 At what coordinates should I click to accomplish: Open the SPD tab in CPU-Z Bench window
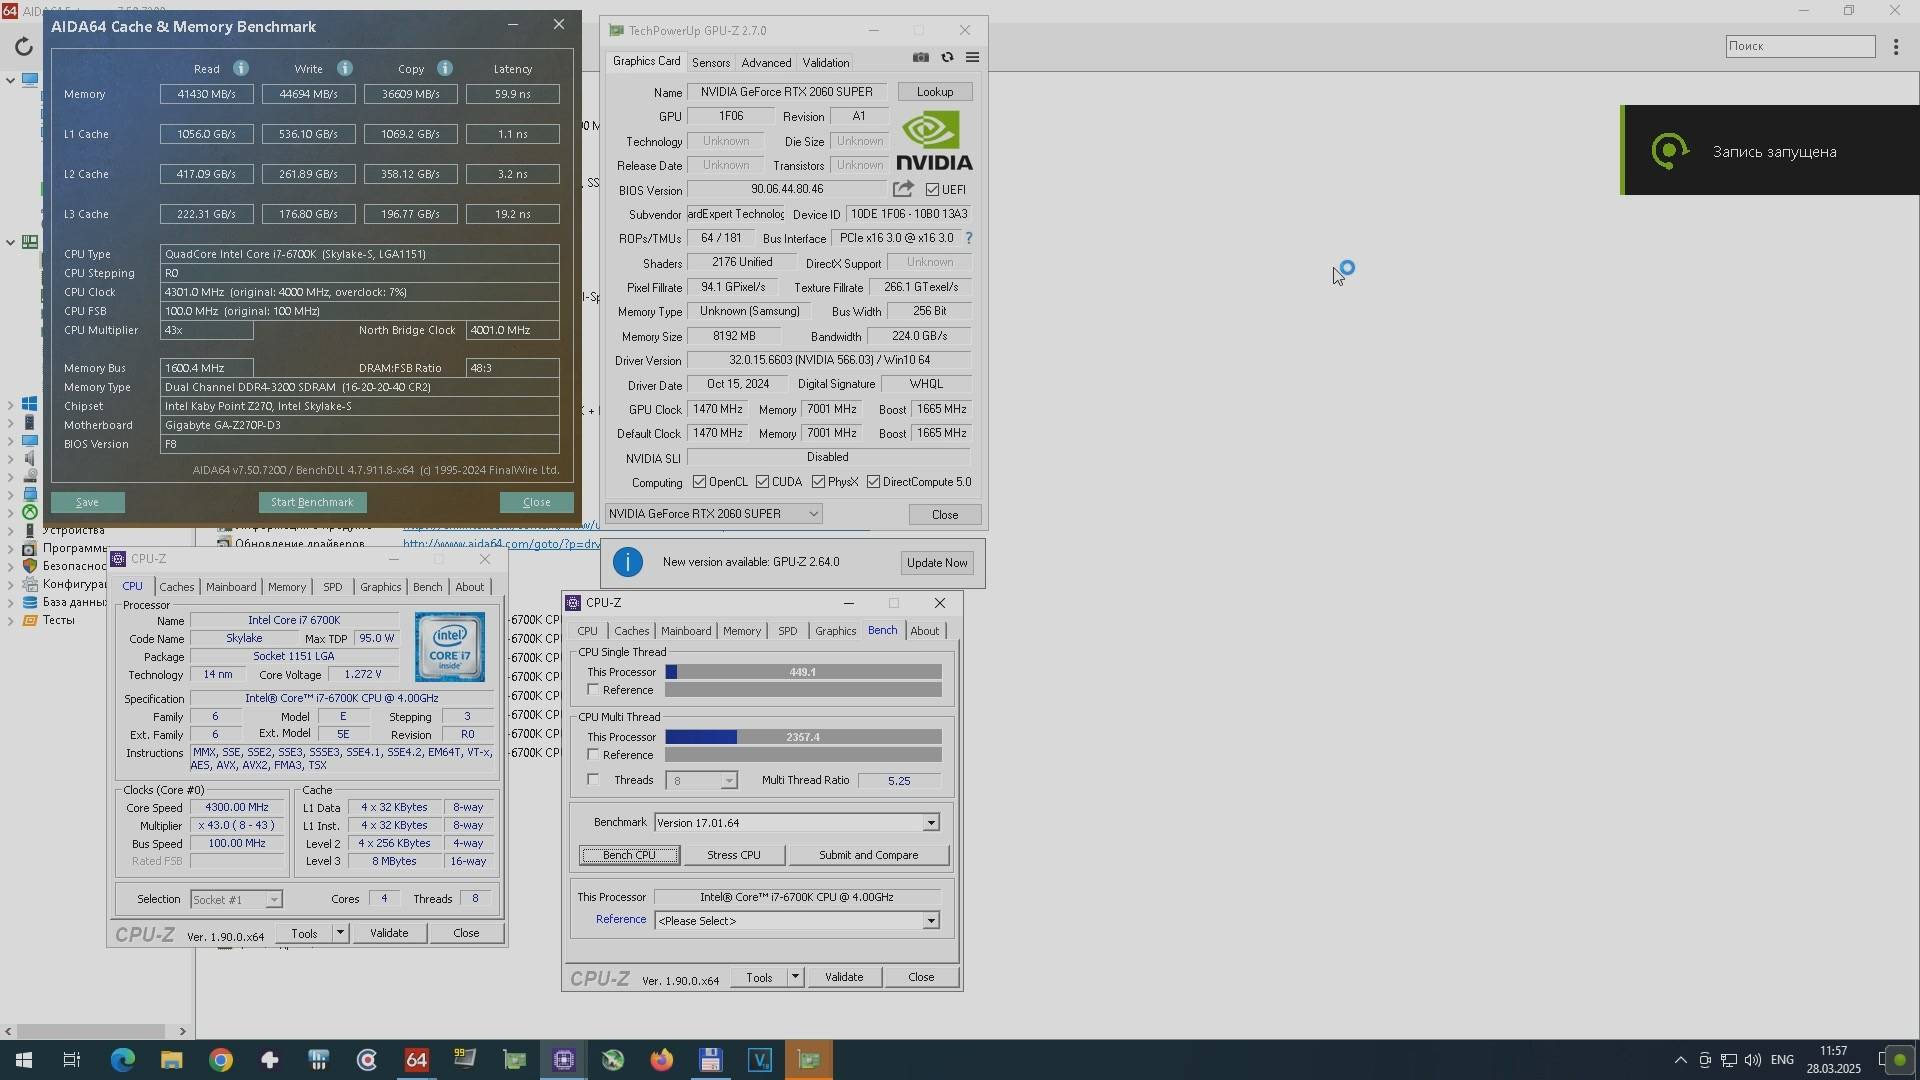coord(788,631)
